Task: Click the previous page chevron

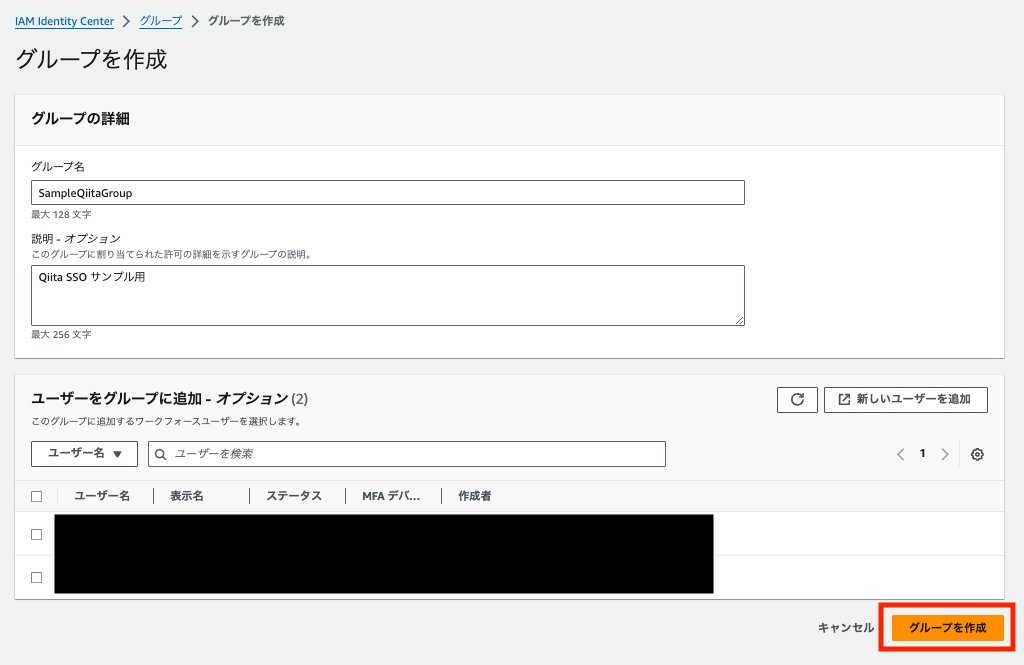Action: coord(900,454)
